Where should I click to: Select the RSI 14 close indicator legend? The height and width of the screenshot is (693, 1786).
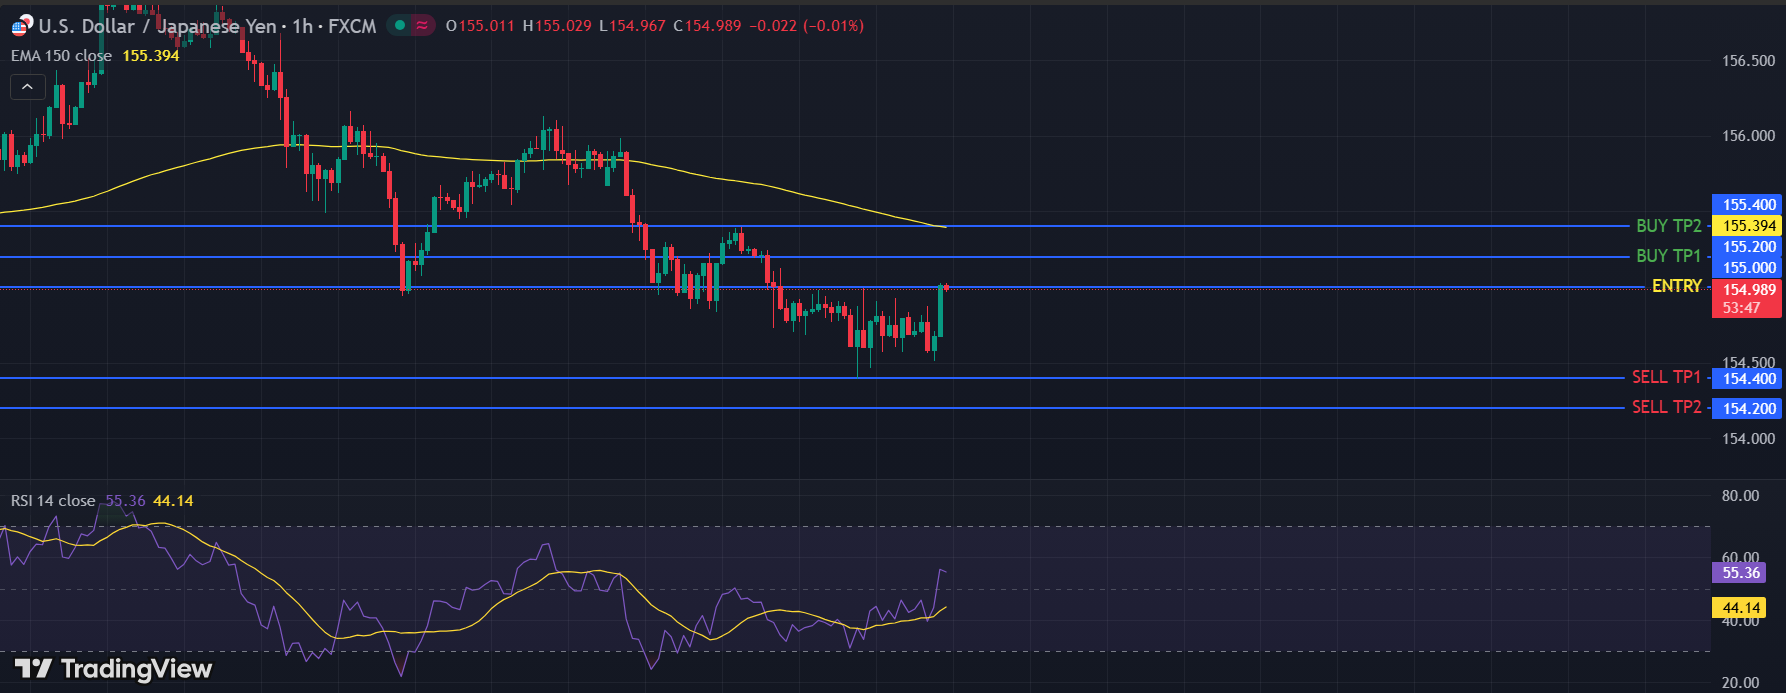(x=53, y=501)
